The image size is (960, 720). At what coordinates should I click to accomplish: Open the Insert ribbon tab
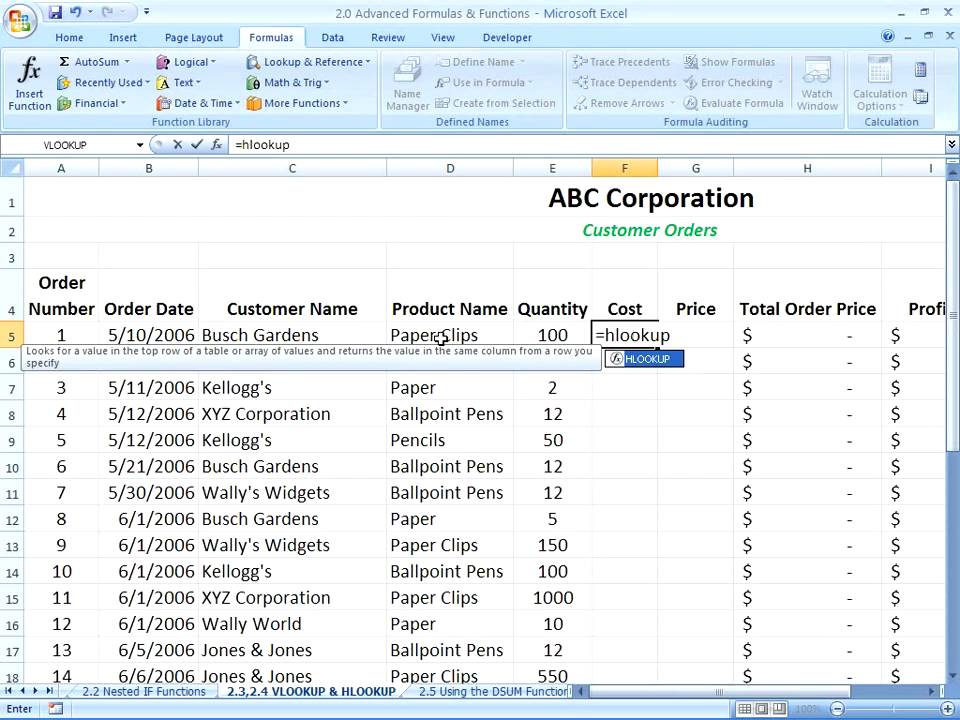[x=122, y=37]
